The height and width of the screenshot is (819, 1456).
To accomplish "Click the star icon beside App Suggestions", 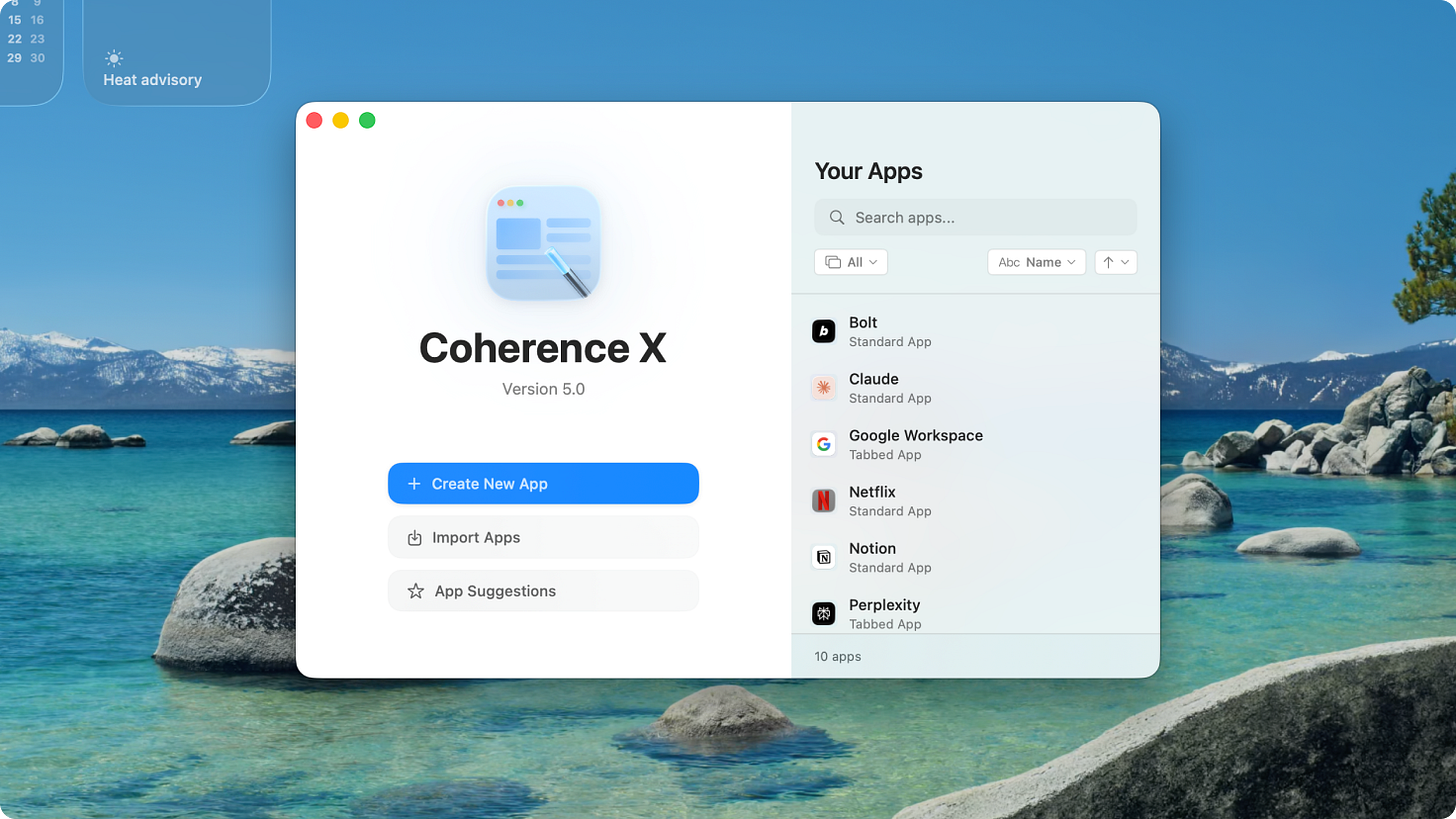I will tap(416, 591).
